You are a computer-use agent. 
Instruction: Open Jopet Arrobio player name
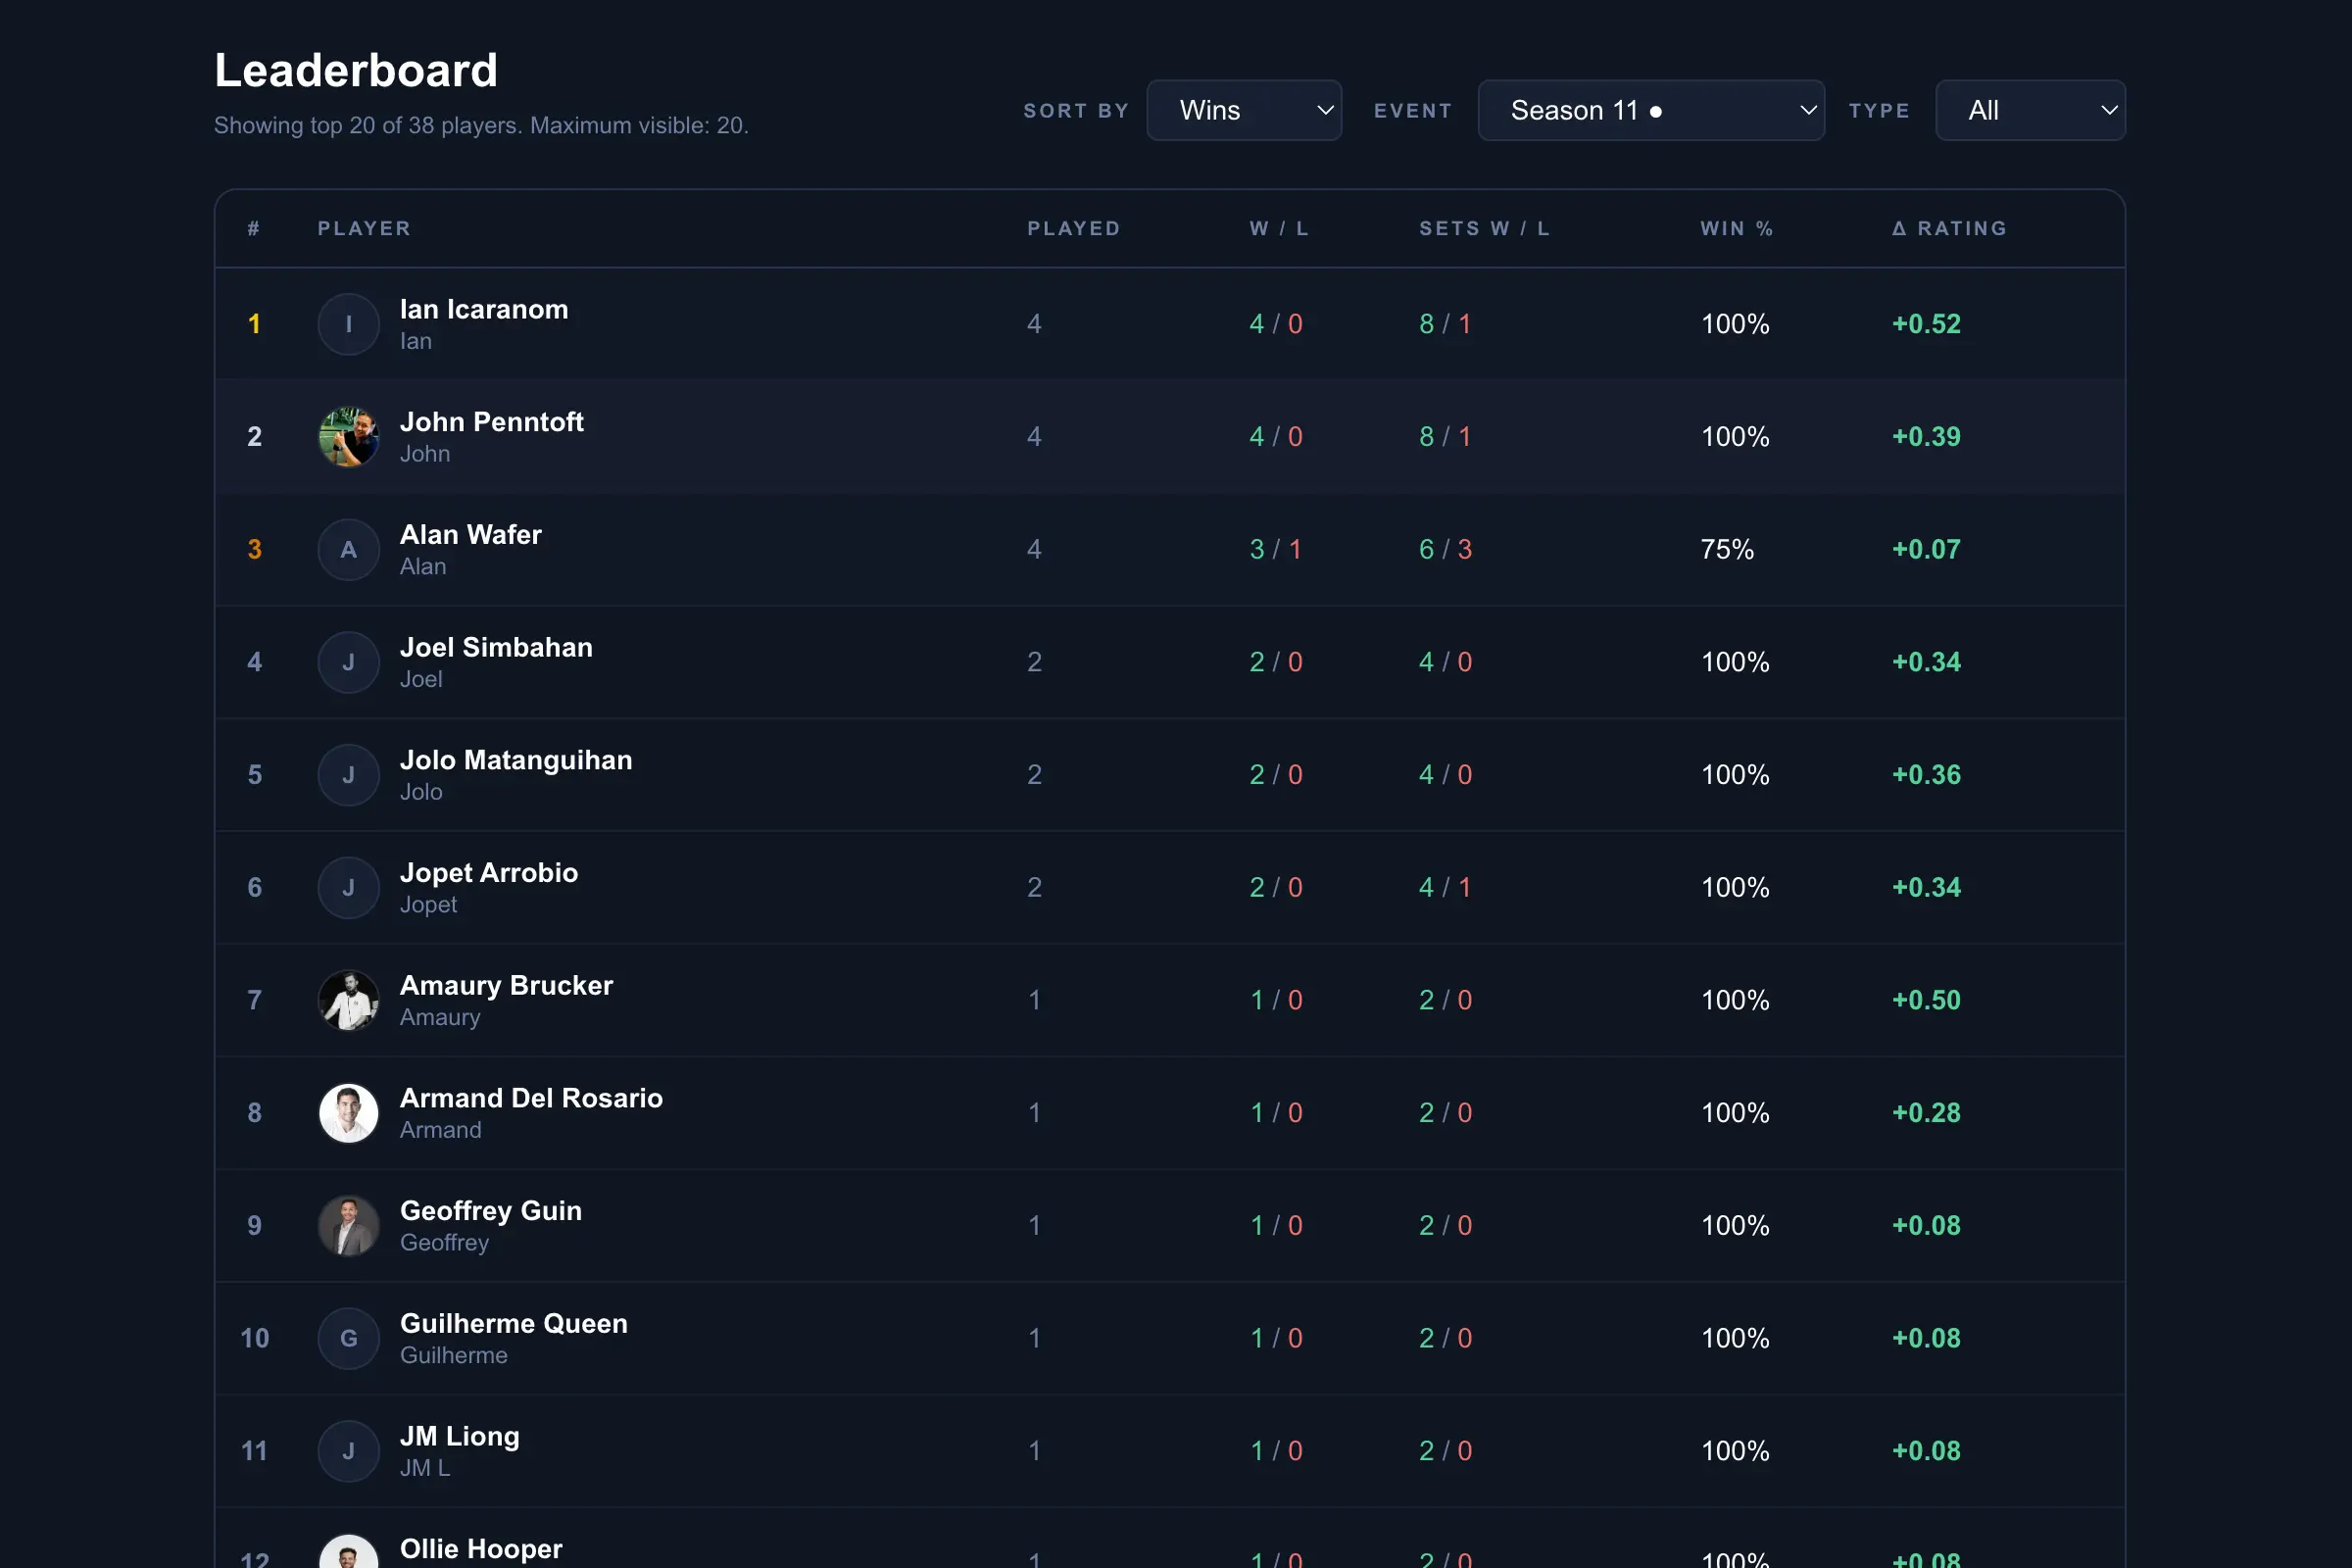click(x=489, y=873)
